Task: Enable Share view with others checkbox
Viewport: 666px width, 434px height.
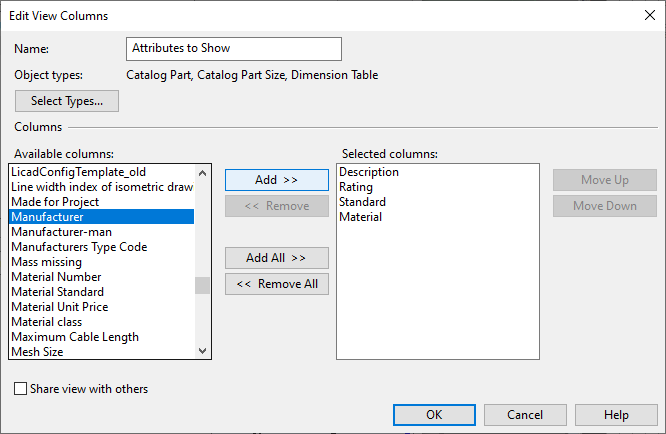Action: coord(21,389)
